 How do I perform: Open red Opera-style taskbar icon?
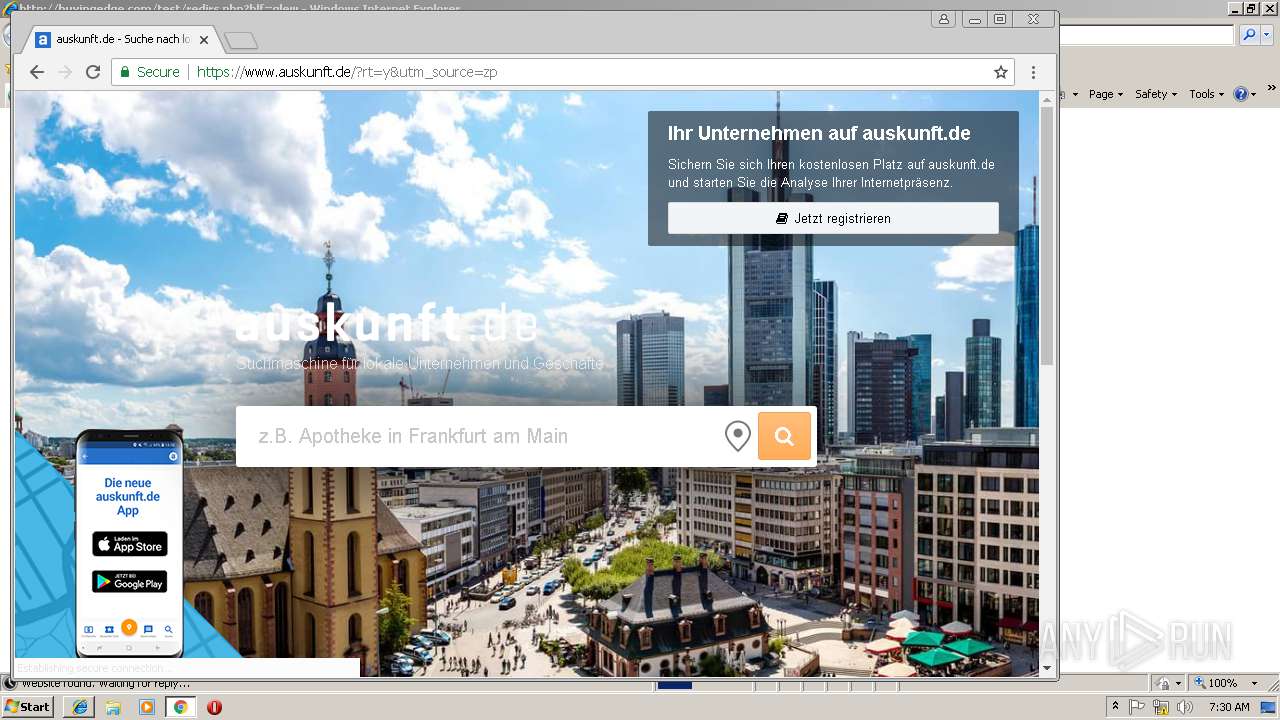214,707
